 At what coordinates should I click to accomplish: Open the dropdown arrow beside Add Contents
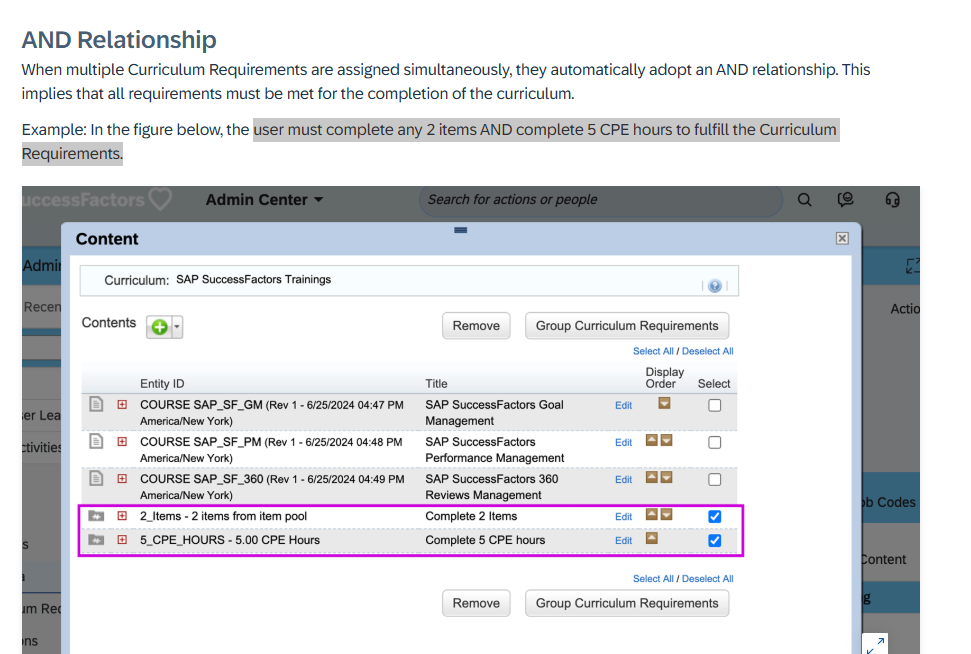pyautogui.click(x=177, y=327)
